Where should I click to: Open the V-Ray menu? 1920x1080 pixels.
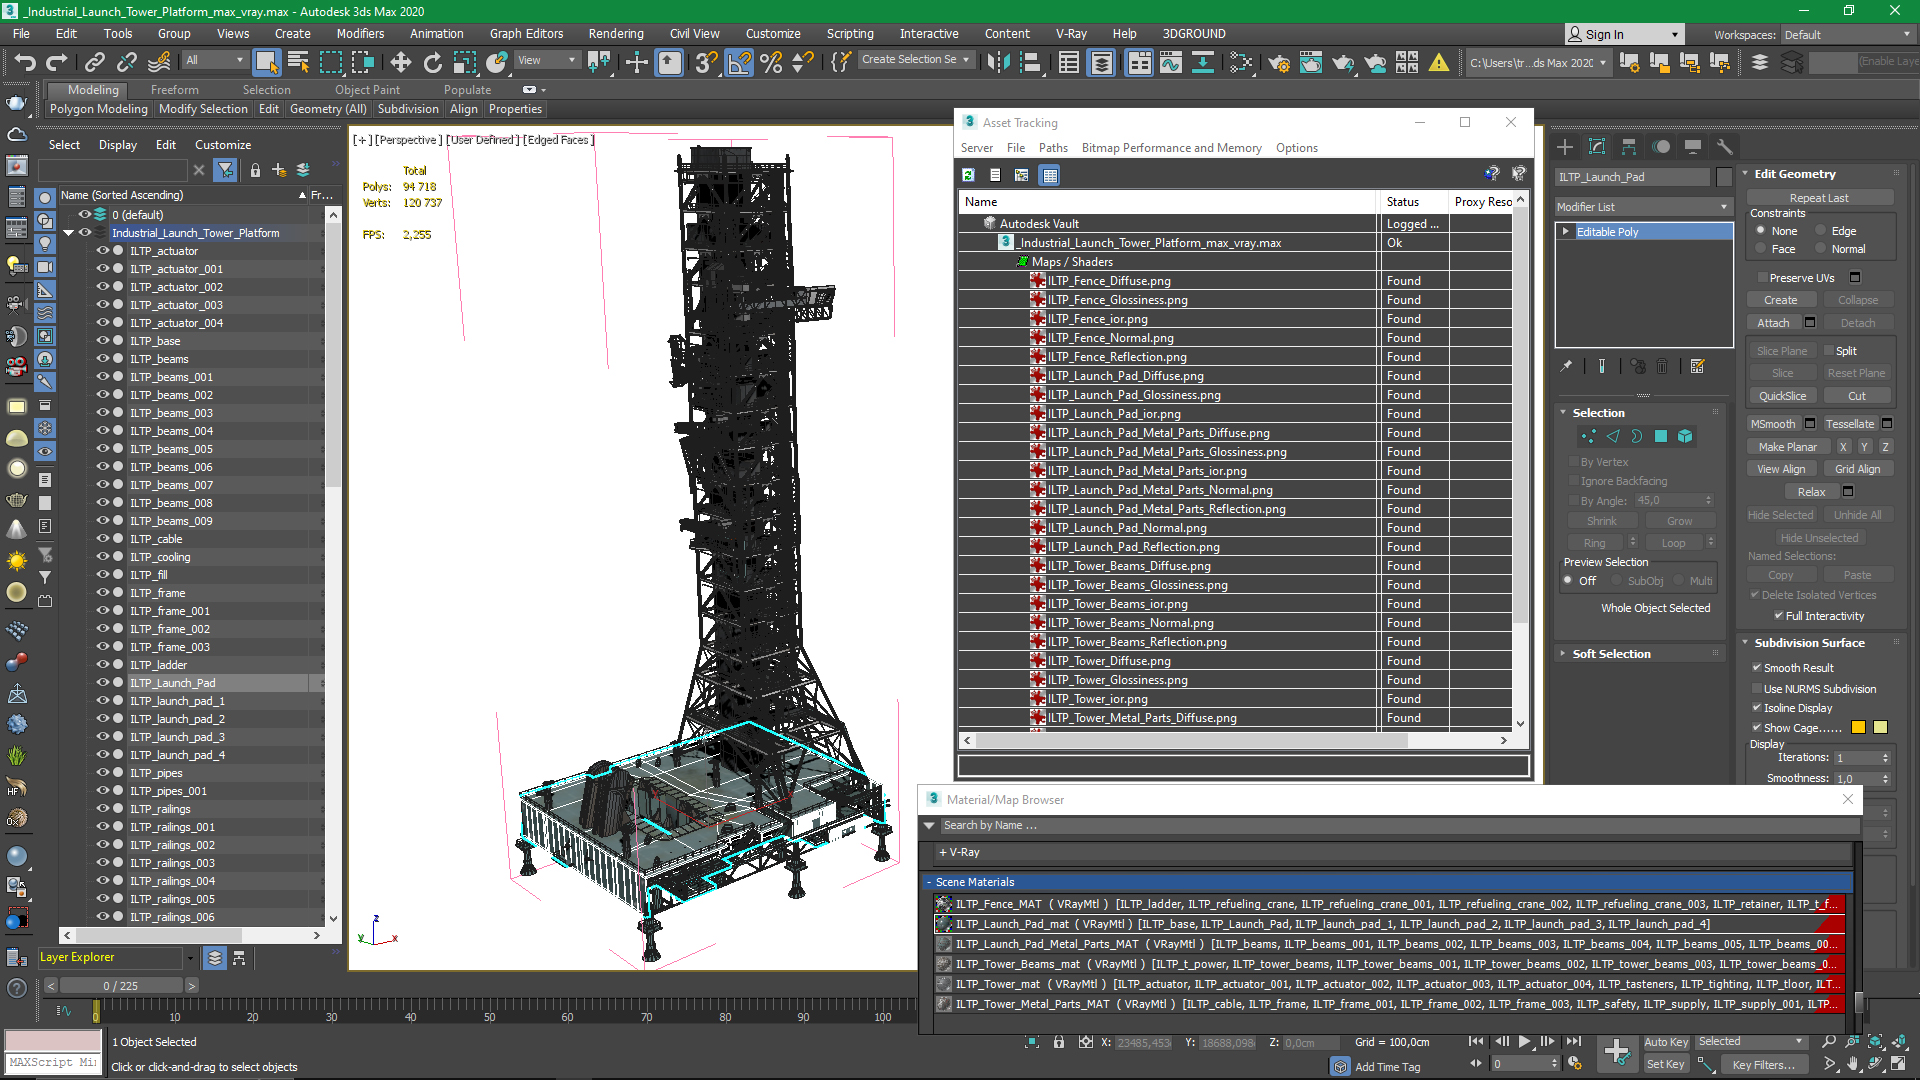1071,34
